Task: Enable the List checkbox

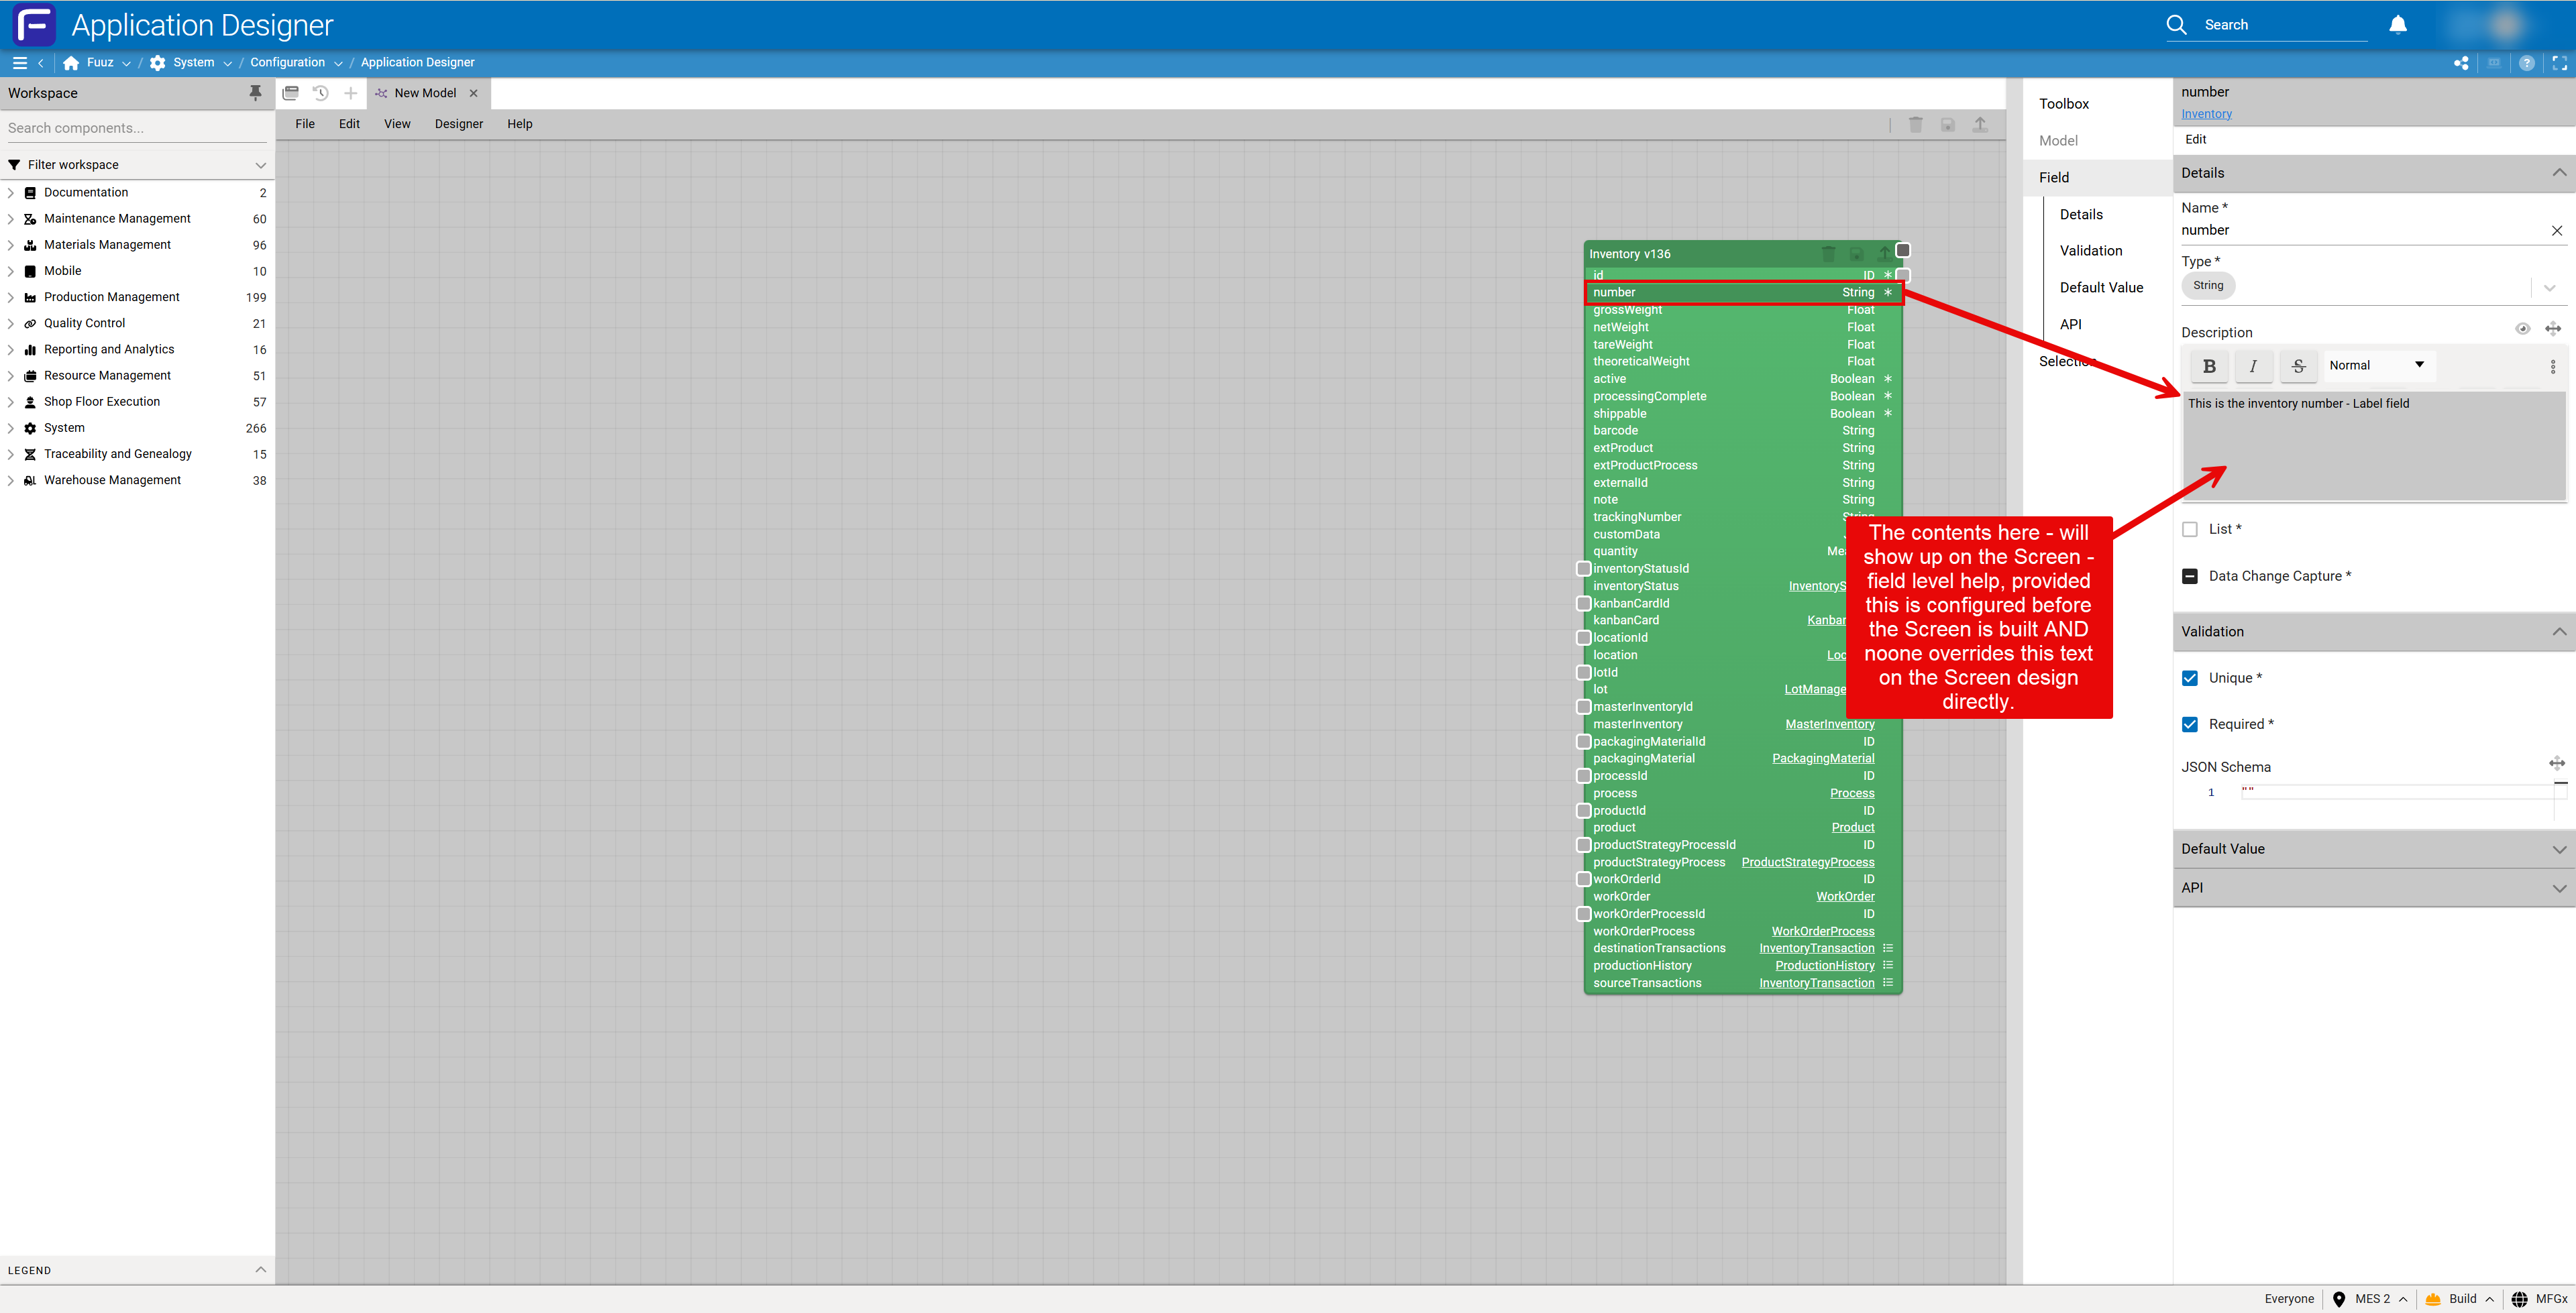Action: pyautogui.click(x=2190, y=530)
